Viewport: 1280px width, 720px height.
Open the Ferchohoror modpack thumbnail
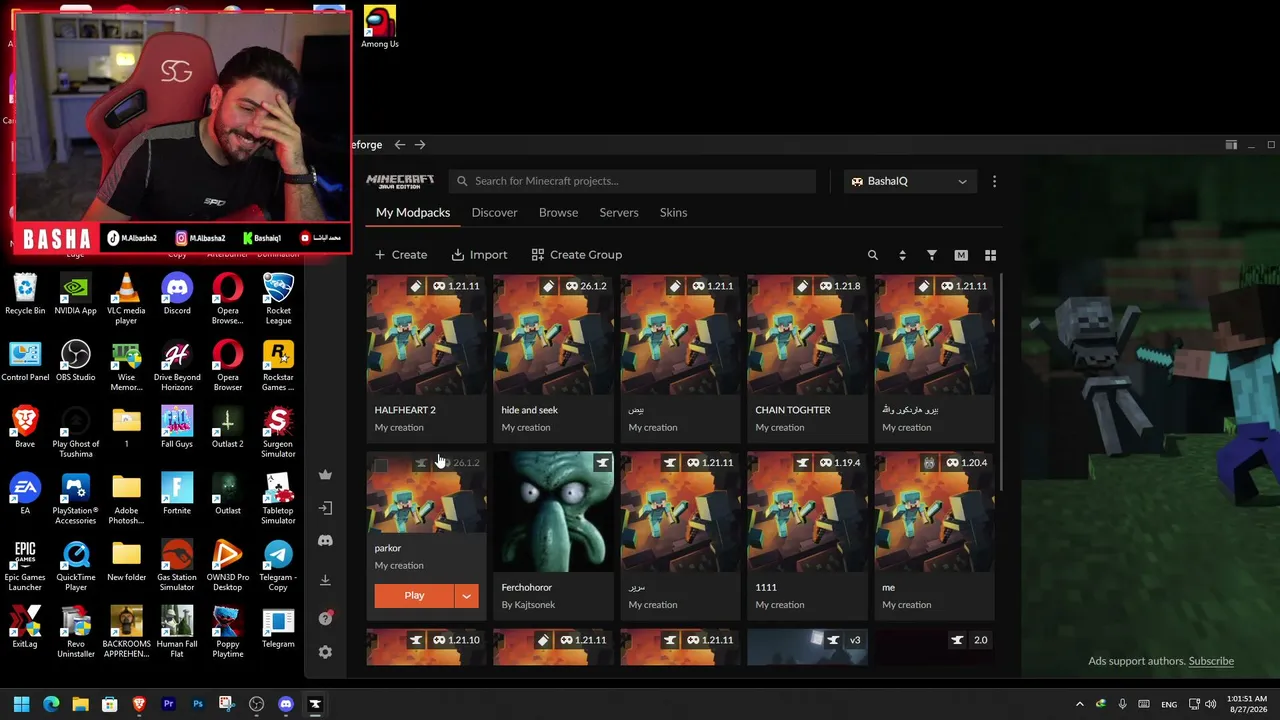554,512
